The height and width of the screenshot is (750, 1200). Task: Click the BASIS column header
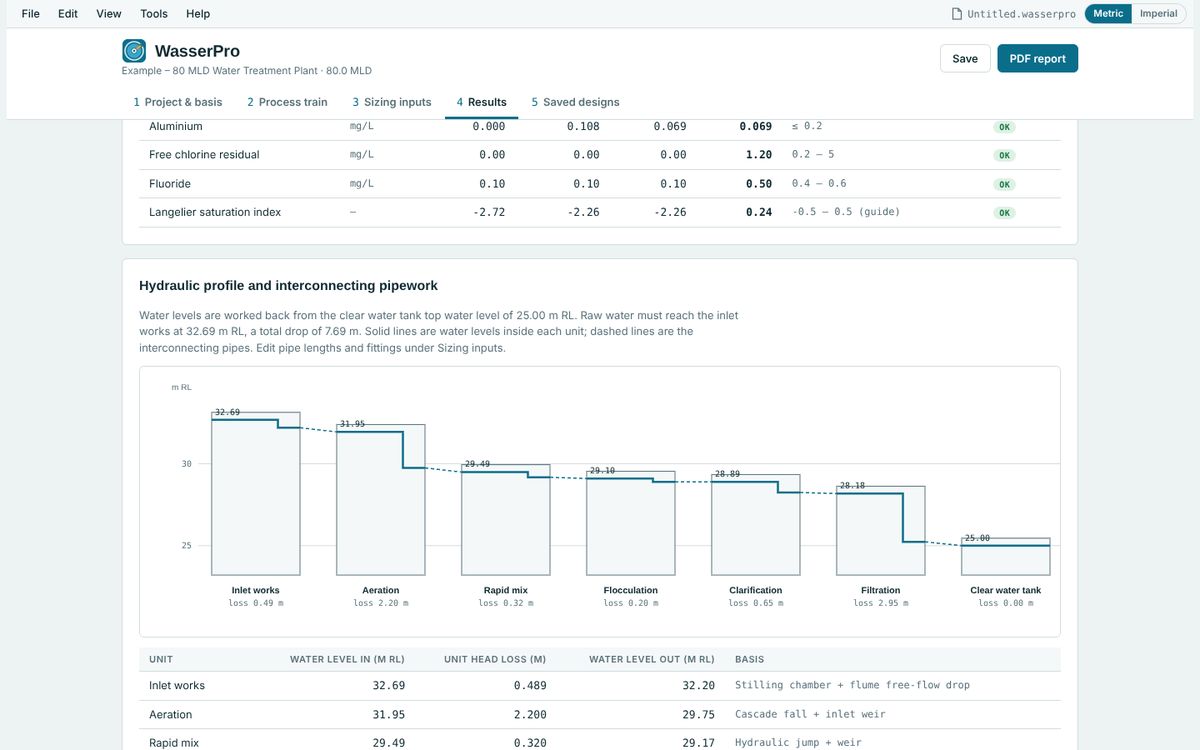pyautogui.click(x=751, y=660)
